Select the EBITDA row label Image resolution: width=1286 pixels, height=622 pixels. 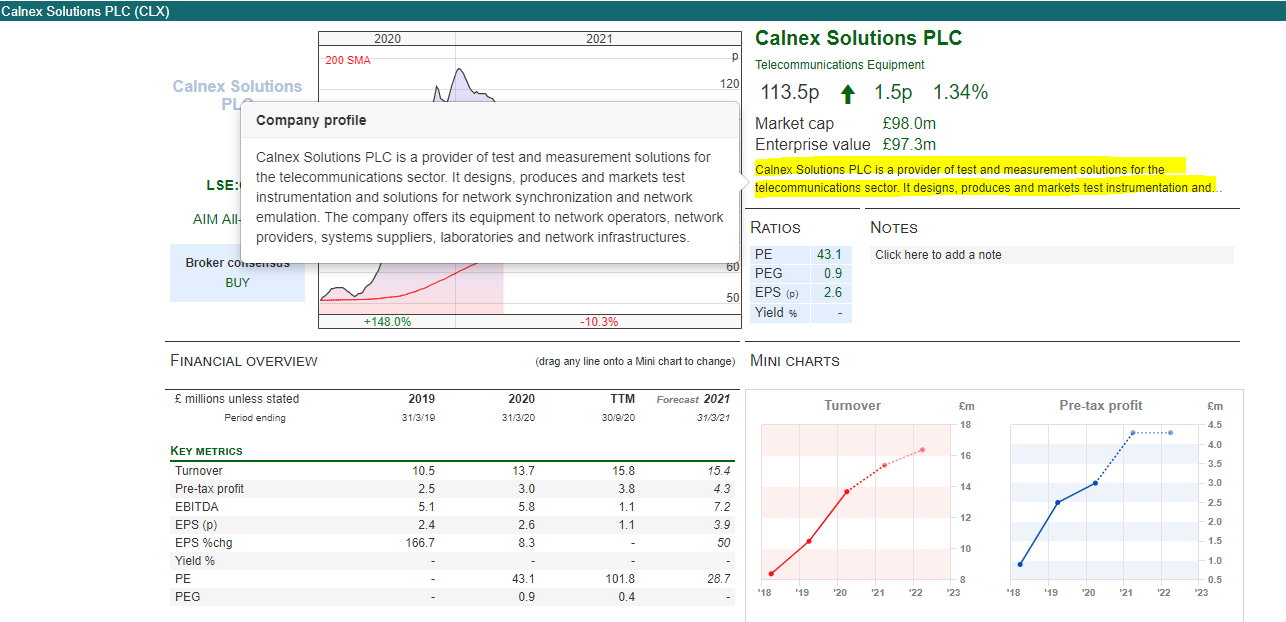(197, 507)
